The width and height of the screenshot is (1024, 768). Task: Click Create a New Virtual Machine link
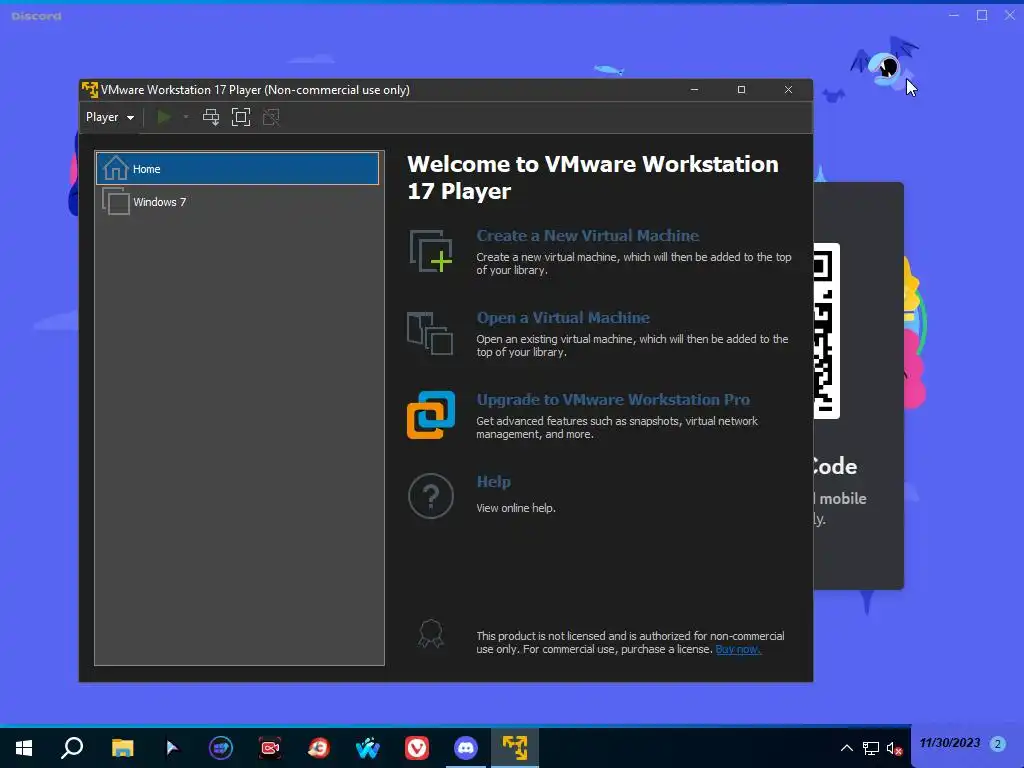tap(588, 236)
